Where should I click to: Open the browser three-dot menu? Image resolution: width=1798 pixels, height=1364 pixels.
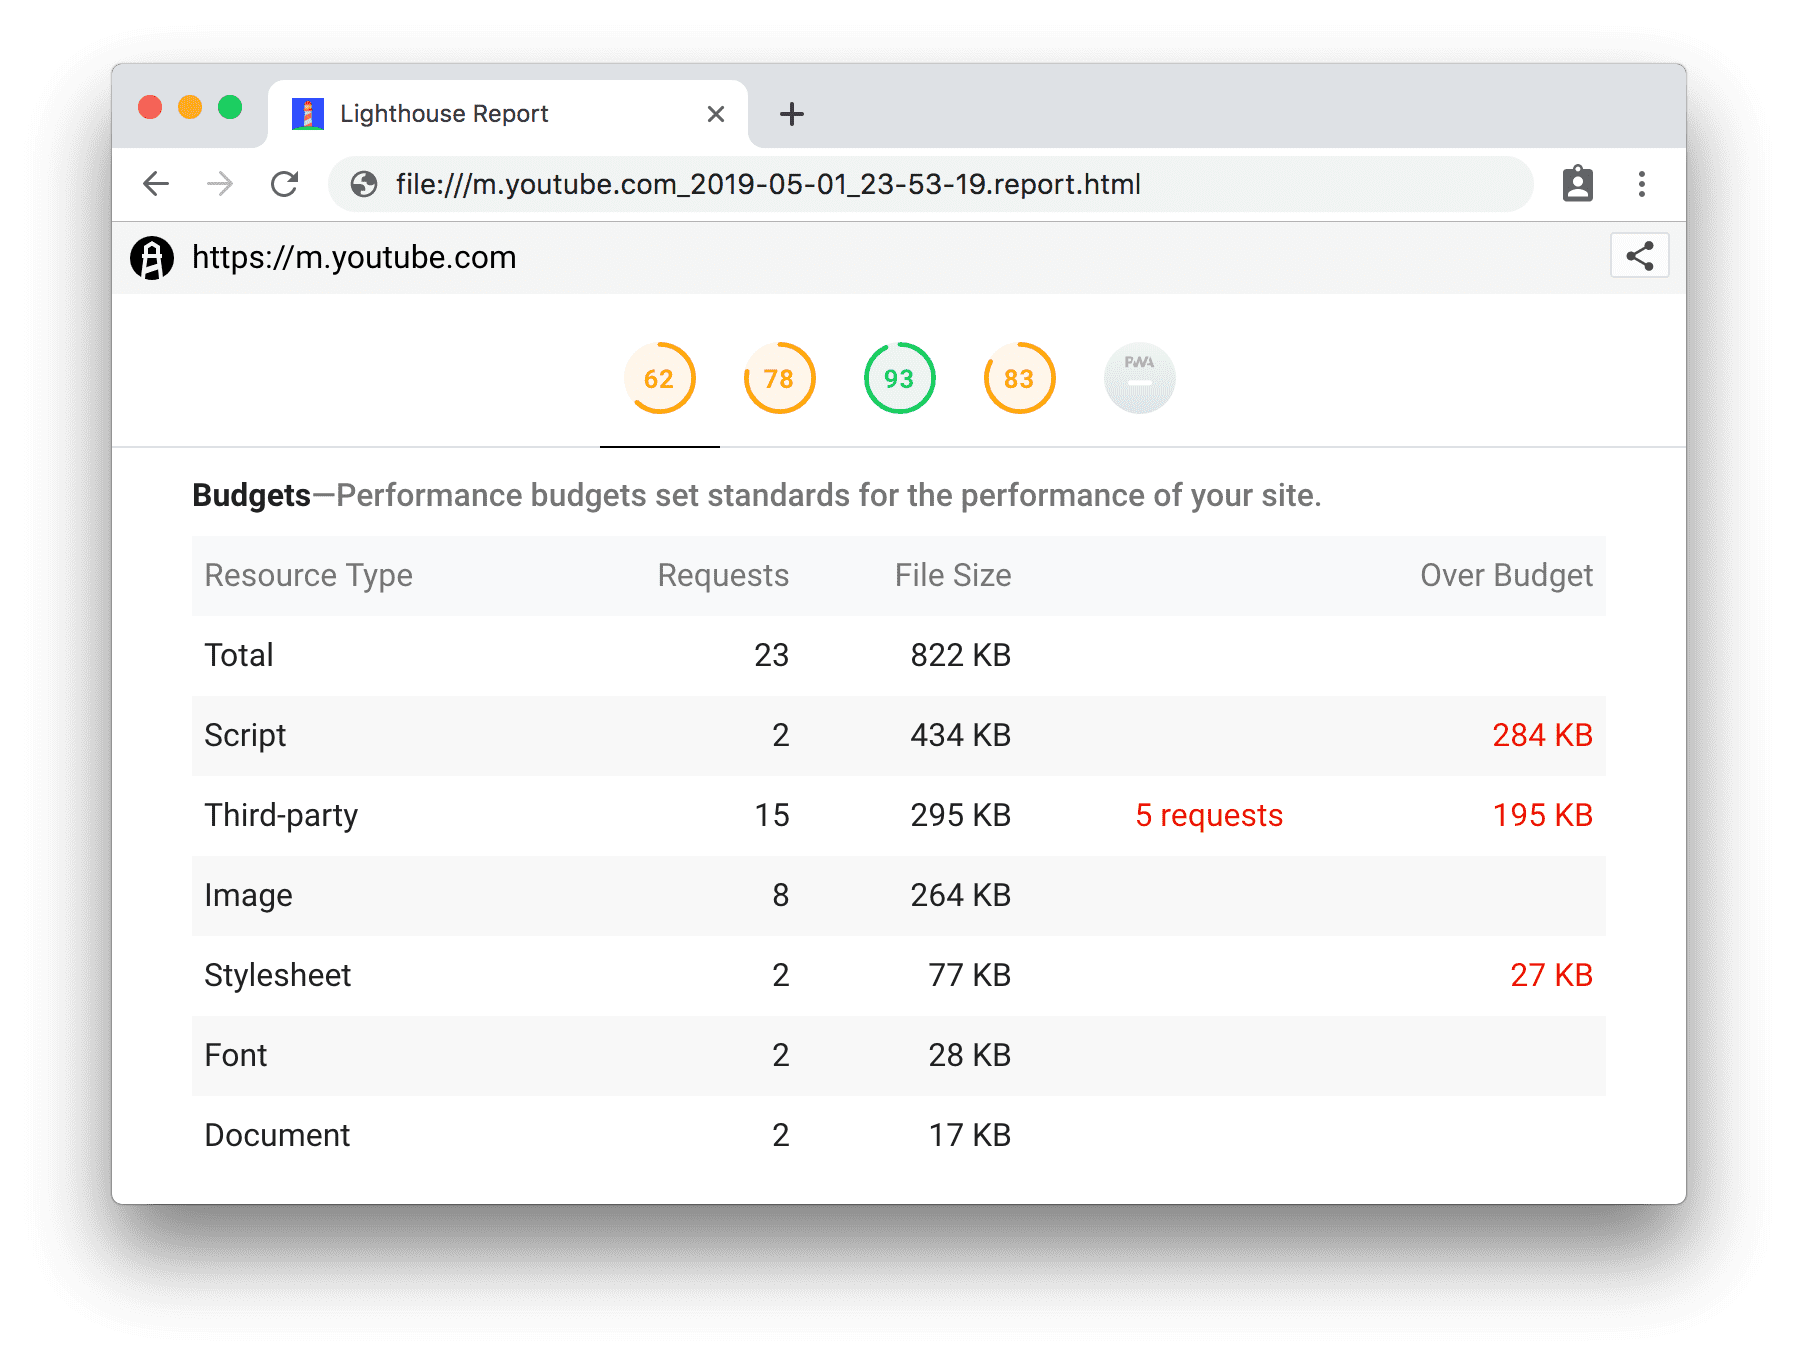(1641, 184)
